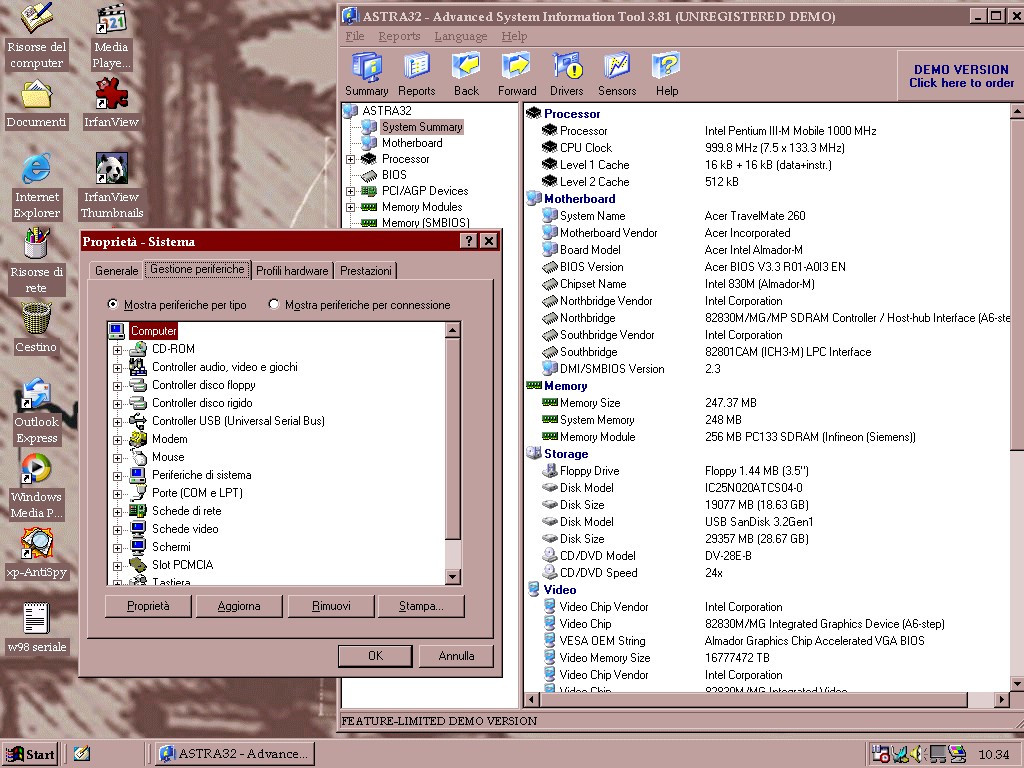Click the Help toolbar icon

(x=666, y=74)
